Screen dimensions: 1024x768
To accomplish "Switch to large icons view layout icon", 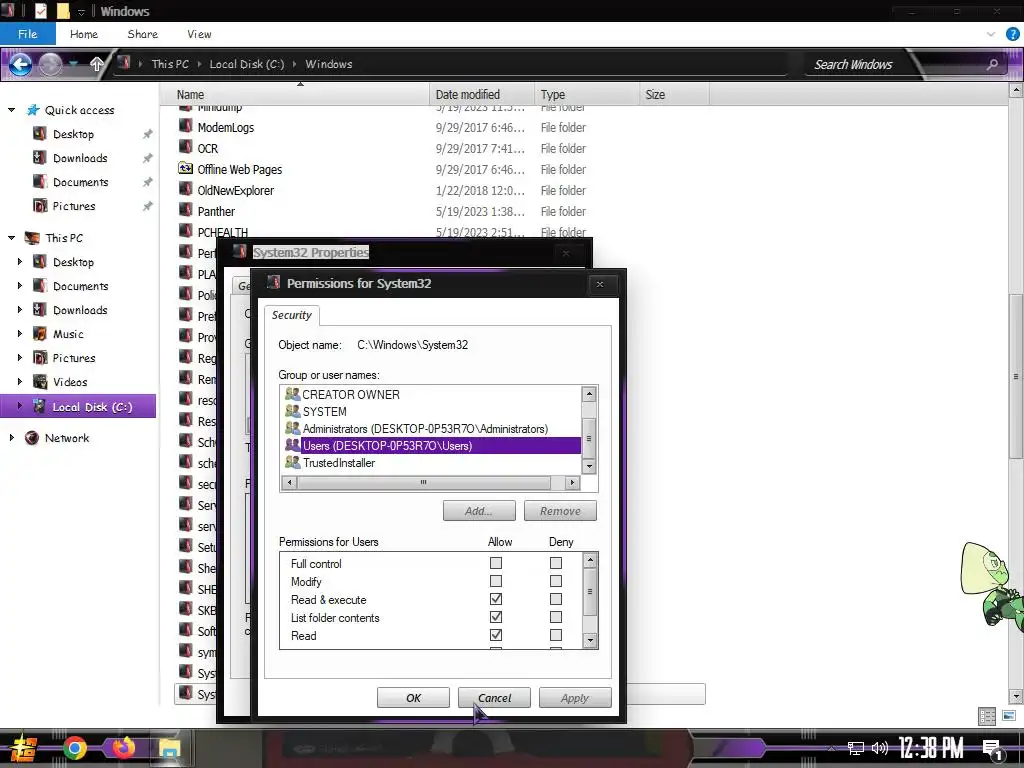I will coord(1008,716).
